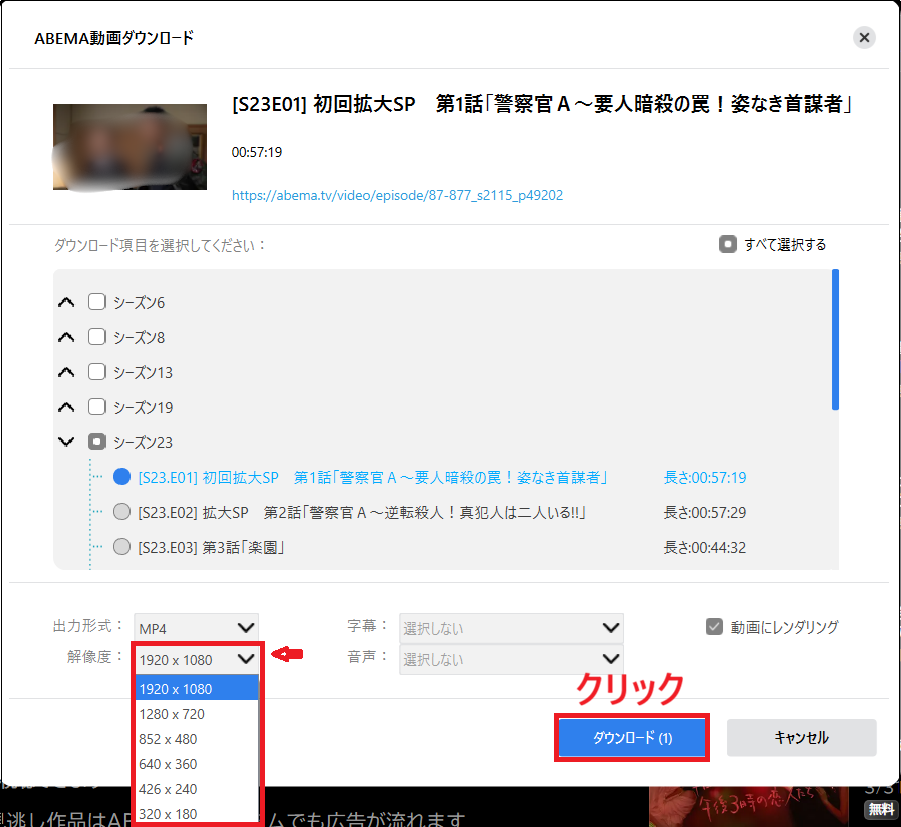Viewport: 901px width, 827px height.
Task: Open the 字幕 subtitle selection dropdown
Action: pos(511,627)
